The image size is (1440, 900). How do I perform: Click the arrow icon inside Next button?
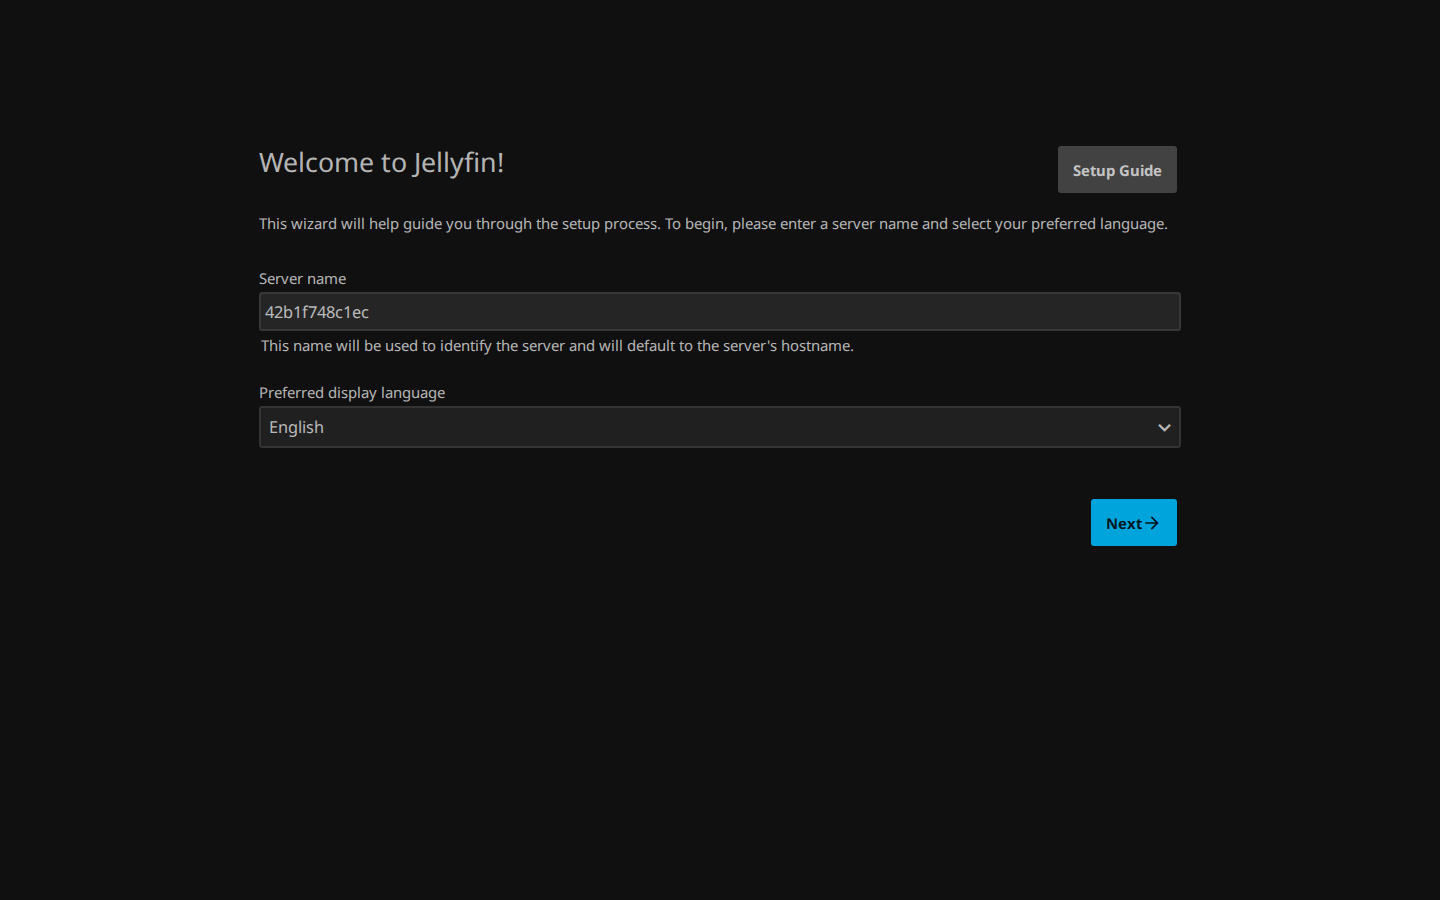pos(1152,523)
